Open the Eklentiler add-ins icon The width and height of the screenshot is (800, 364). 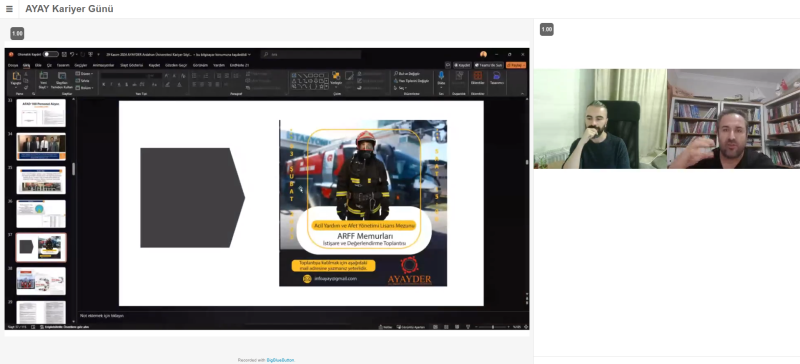[478, 78]
